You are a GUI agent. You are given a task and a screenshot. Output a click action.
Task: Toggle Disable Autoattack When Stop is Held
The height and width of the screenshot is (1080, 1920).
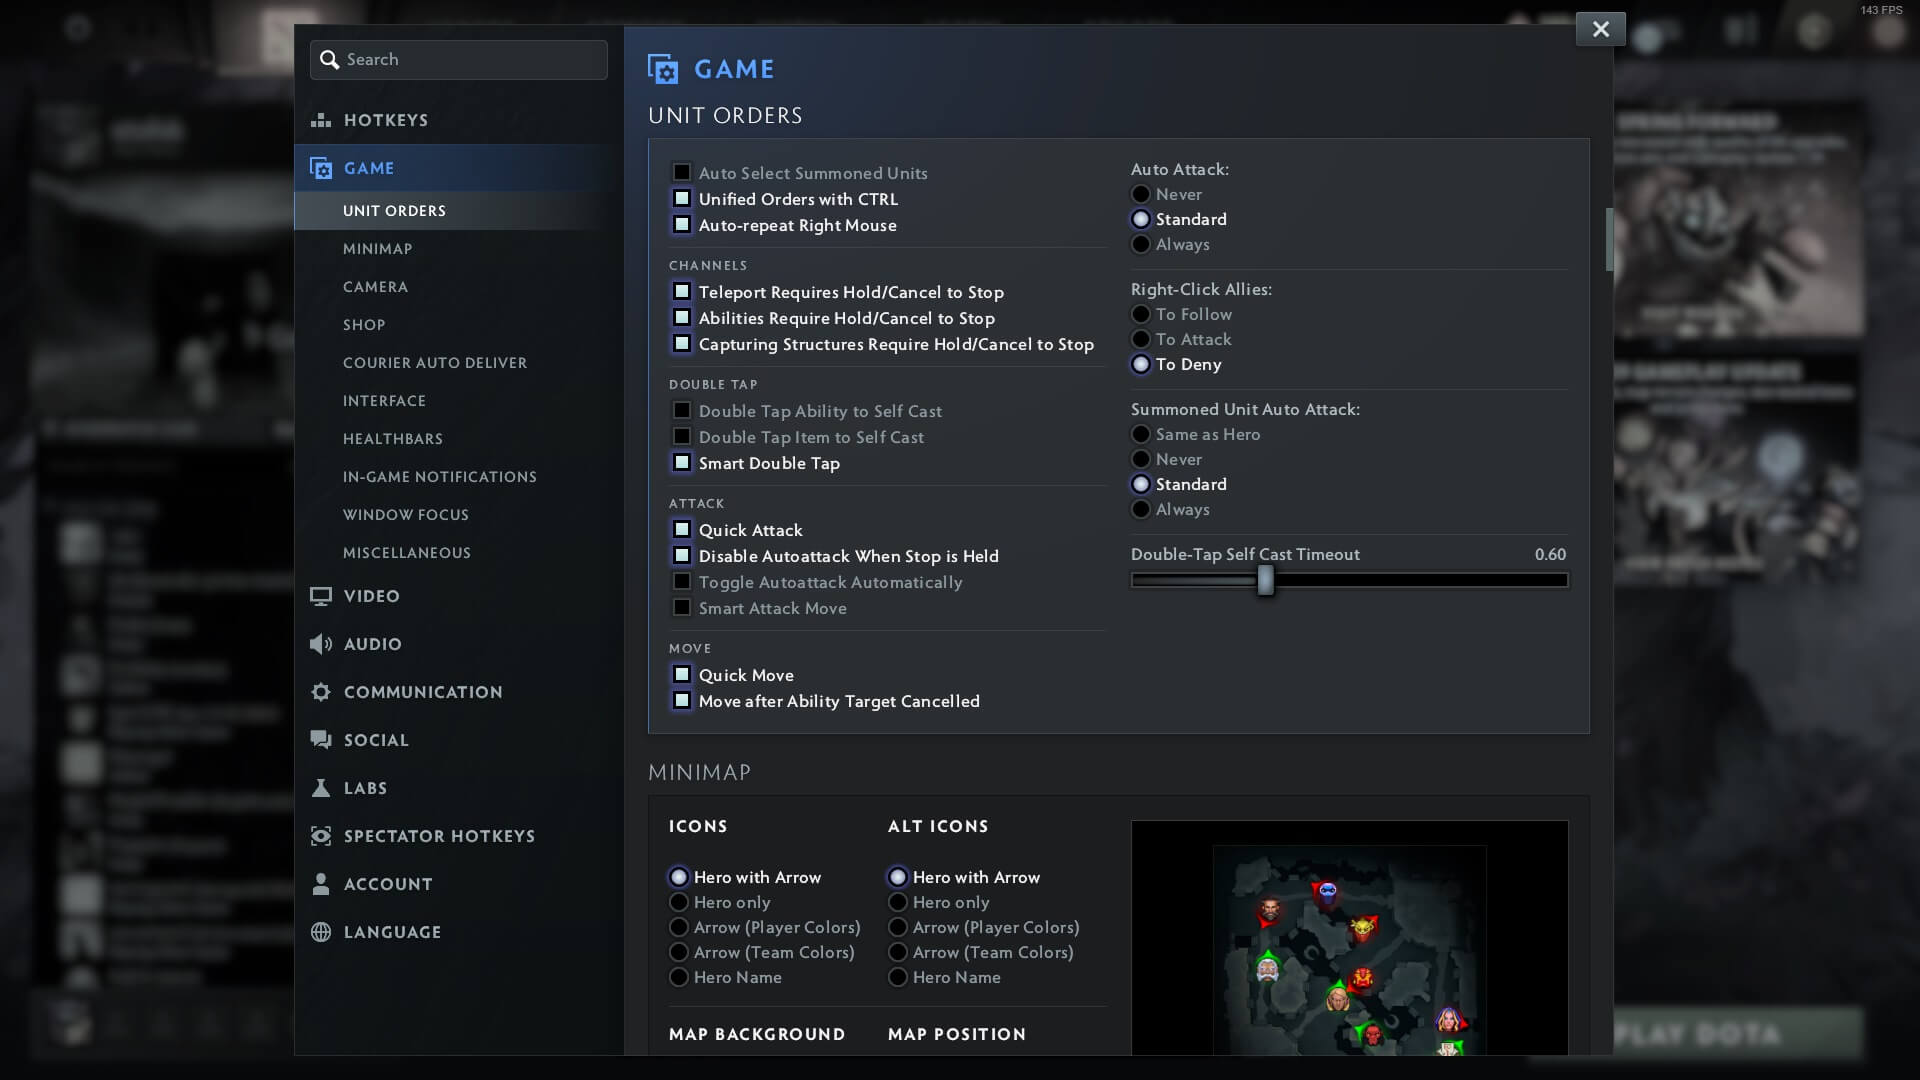click(682, 555)
